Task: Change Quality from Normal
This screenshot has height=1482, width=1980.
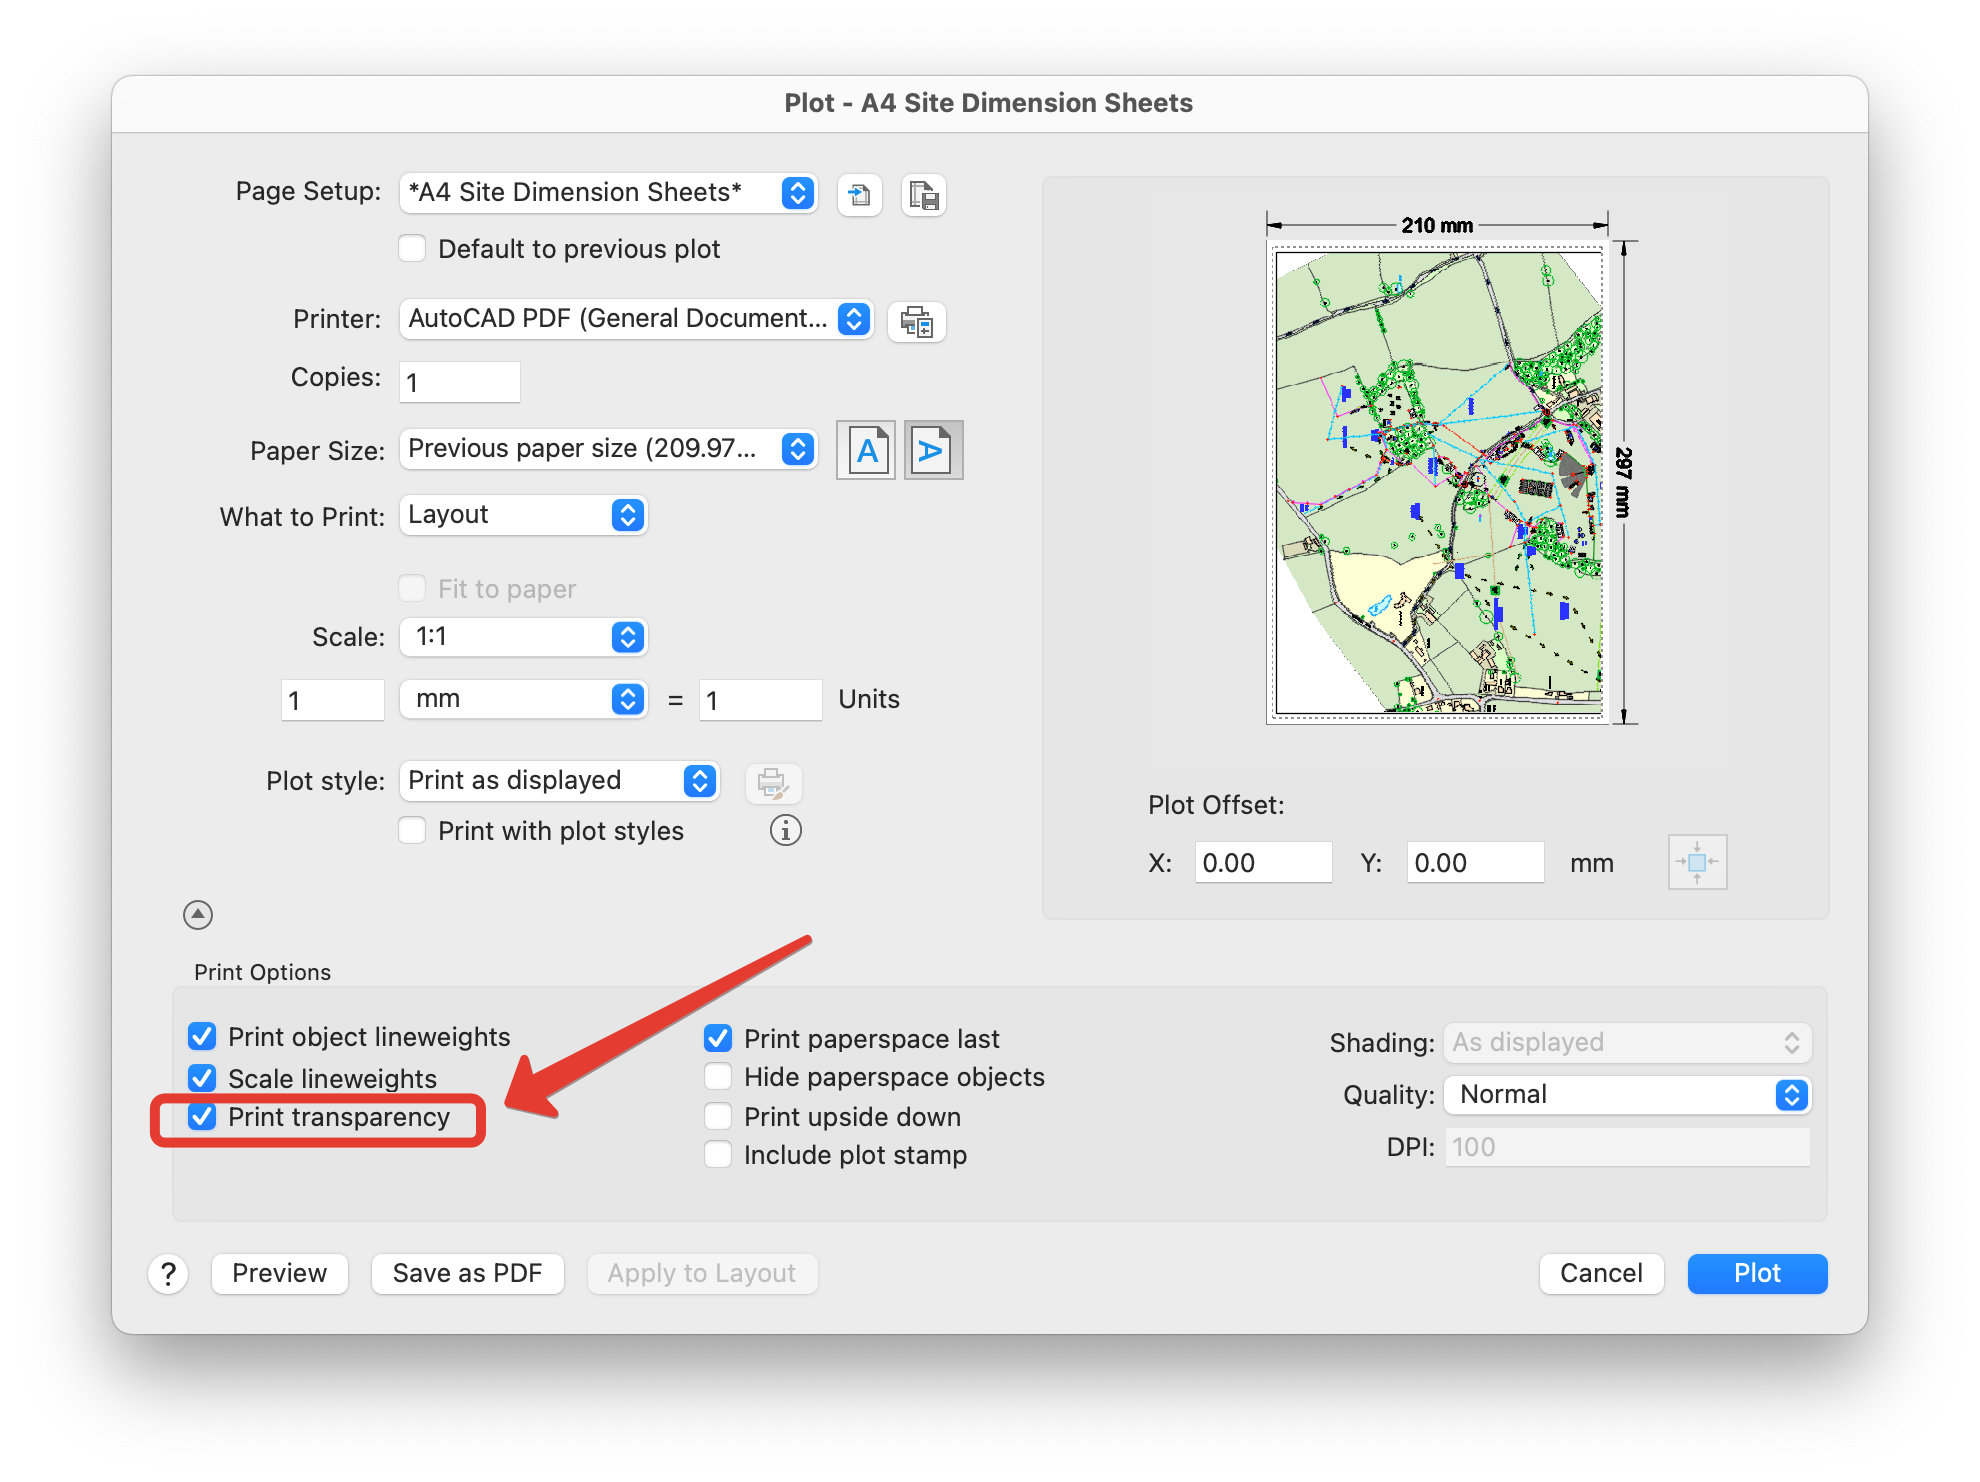Action: pyautogui.click(x=1627, y=1094)
